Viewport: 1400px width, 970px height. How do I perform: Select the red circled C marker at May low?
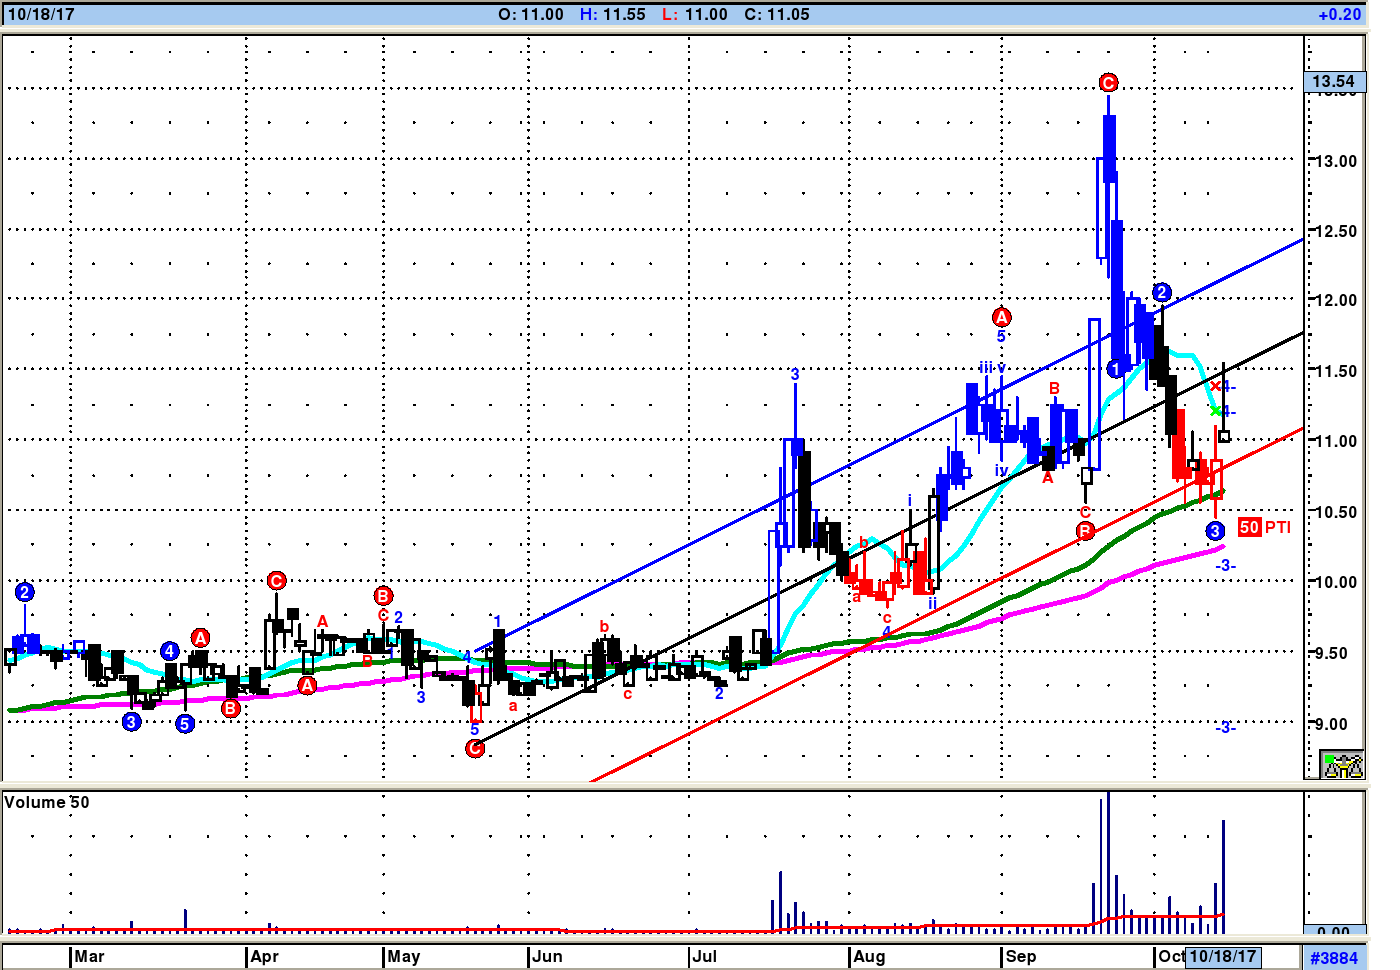tap(475, 748)
